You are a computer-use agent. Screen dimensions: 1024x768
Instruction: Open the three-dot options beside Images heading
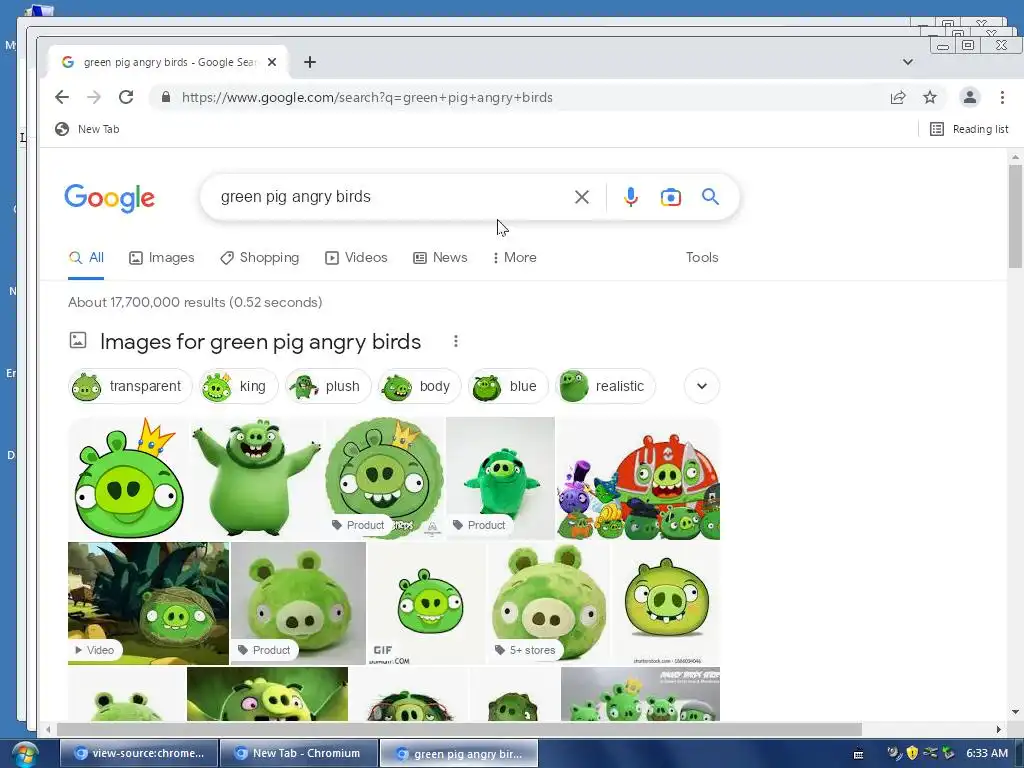(x=456, y=341)
